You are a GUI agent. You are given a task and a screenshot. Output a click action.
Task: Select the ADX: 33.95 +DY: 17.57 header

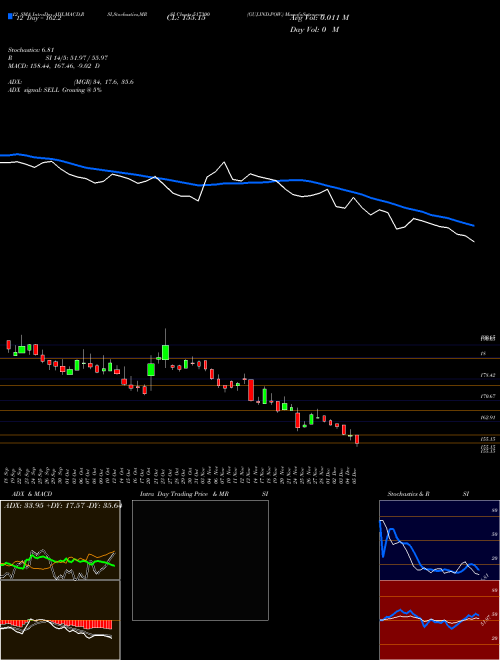click(x=61, y=506)
